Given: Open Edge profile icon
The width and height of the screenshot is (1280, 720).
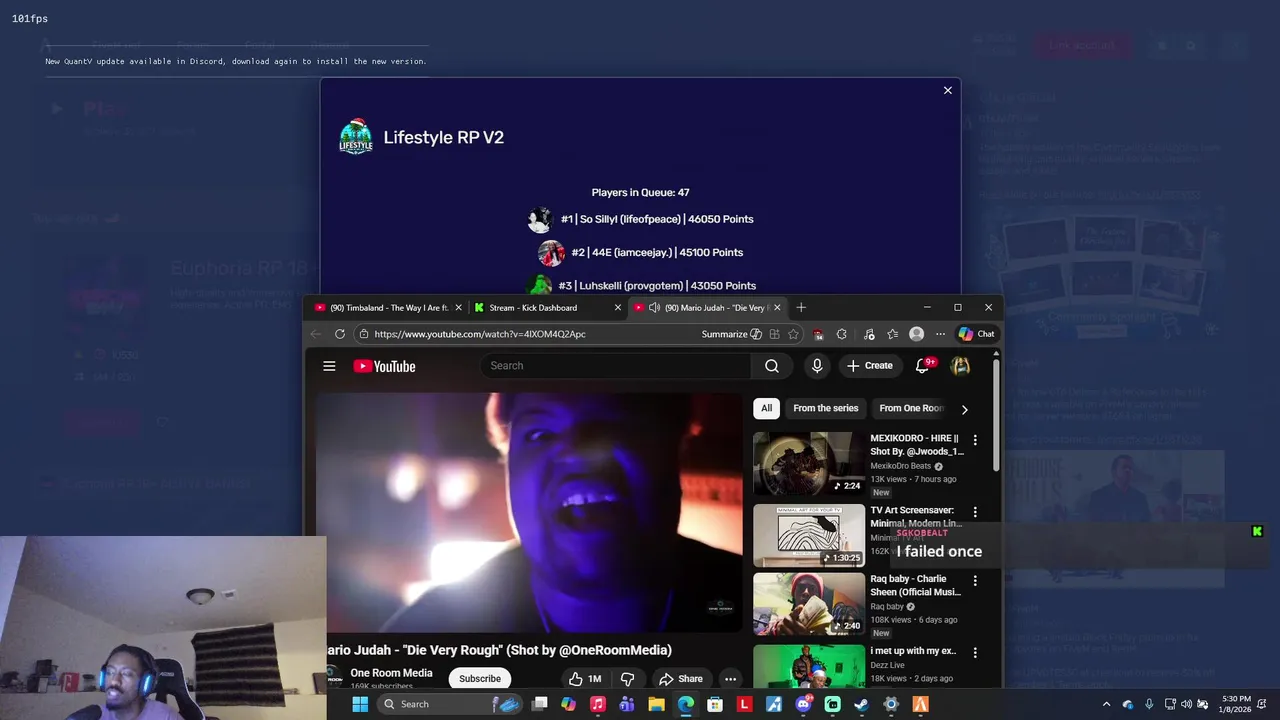Looking at the screenshot, I should [916, 334].
